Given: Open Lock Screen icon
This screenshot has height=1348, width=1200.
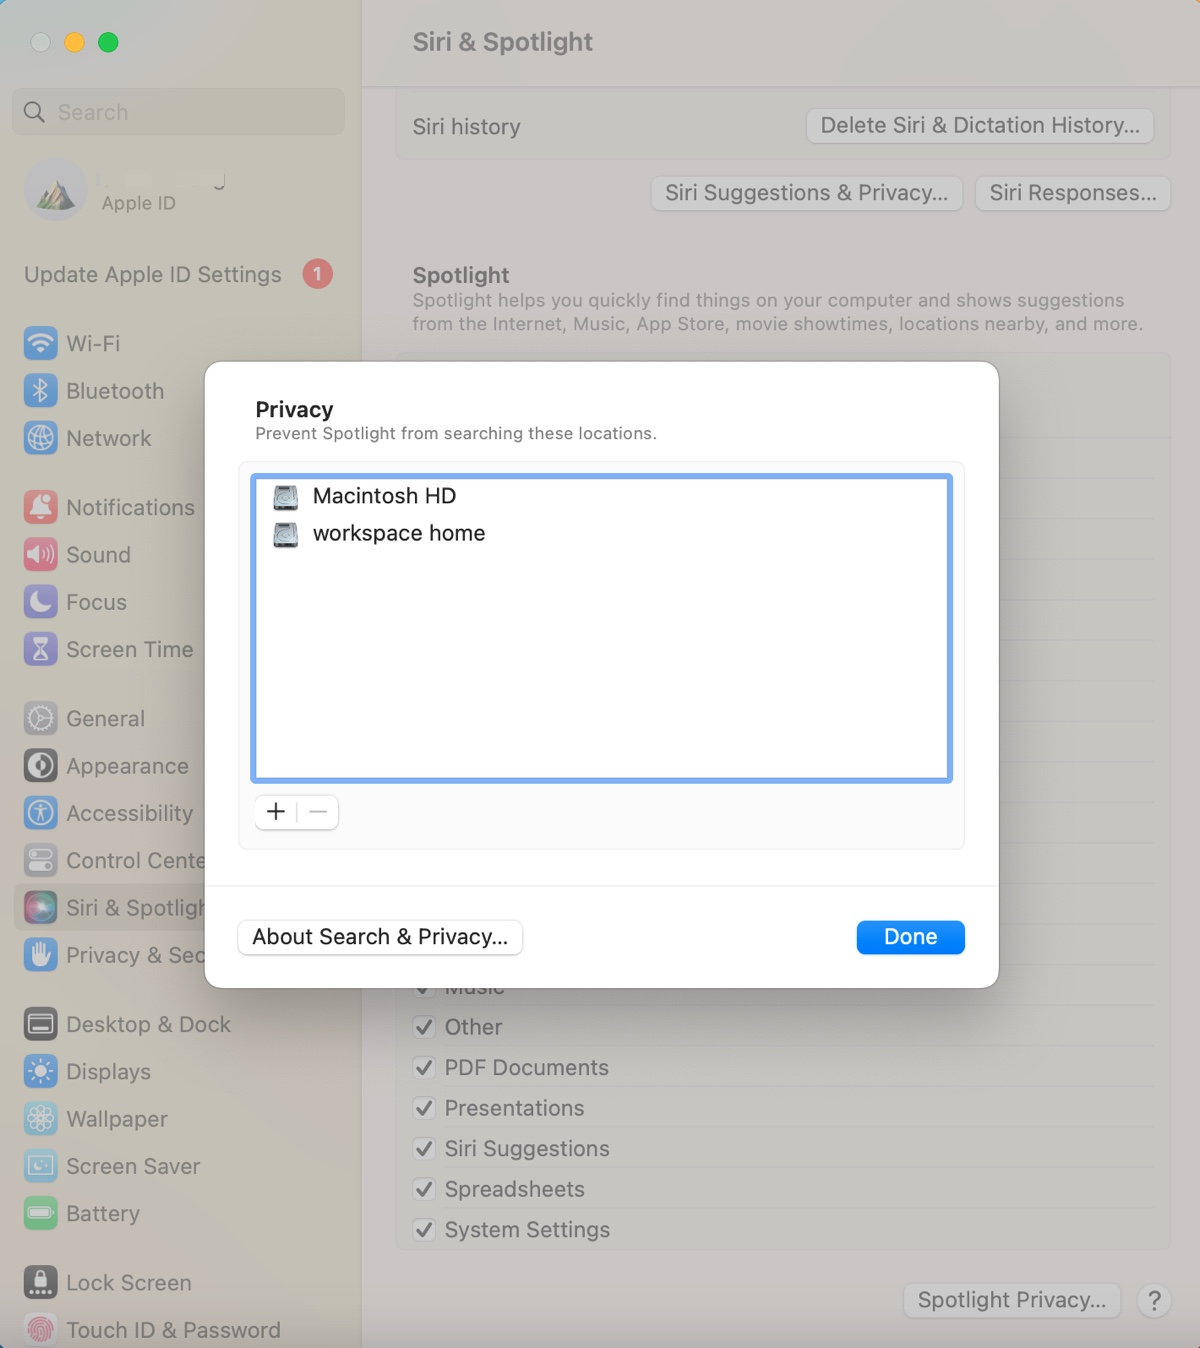Looking at the screenshot, I should (40, 1283).
